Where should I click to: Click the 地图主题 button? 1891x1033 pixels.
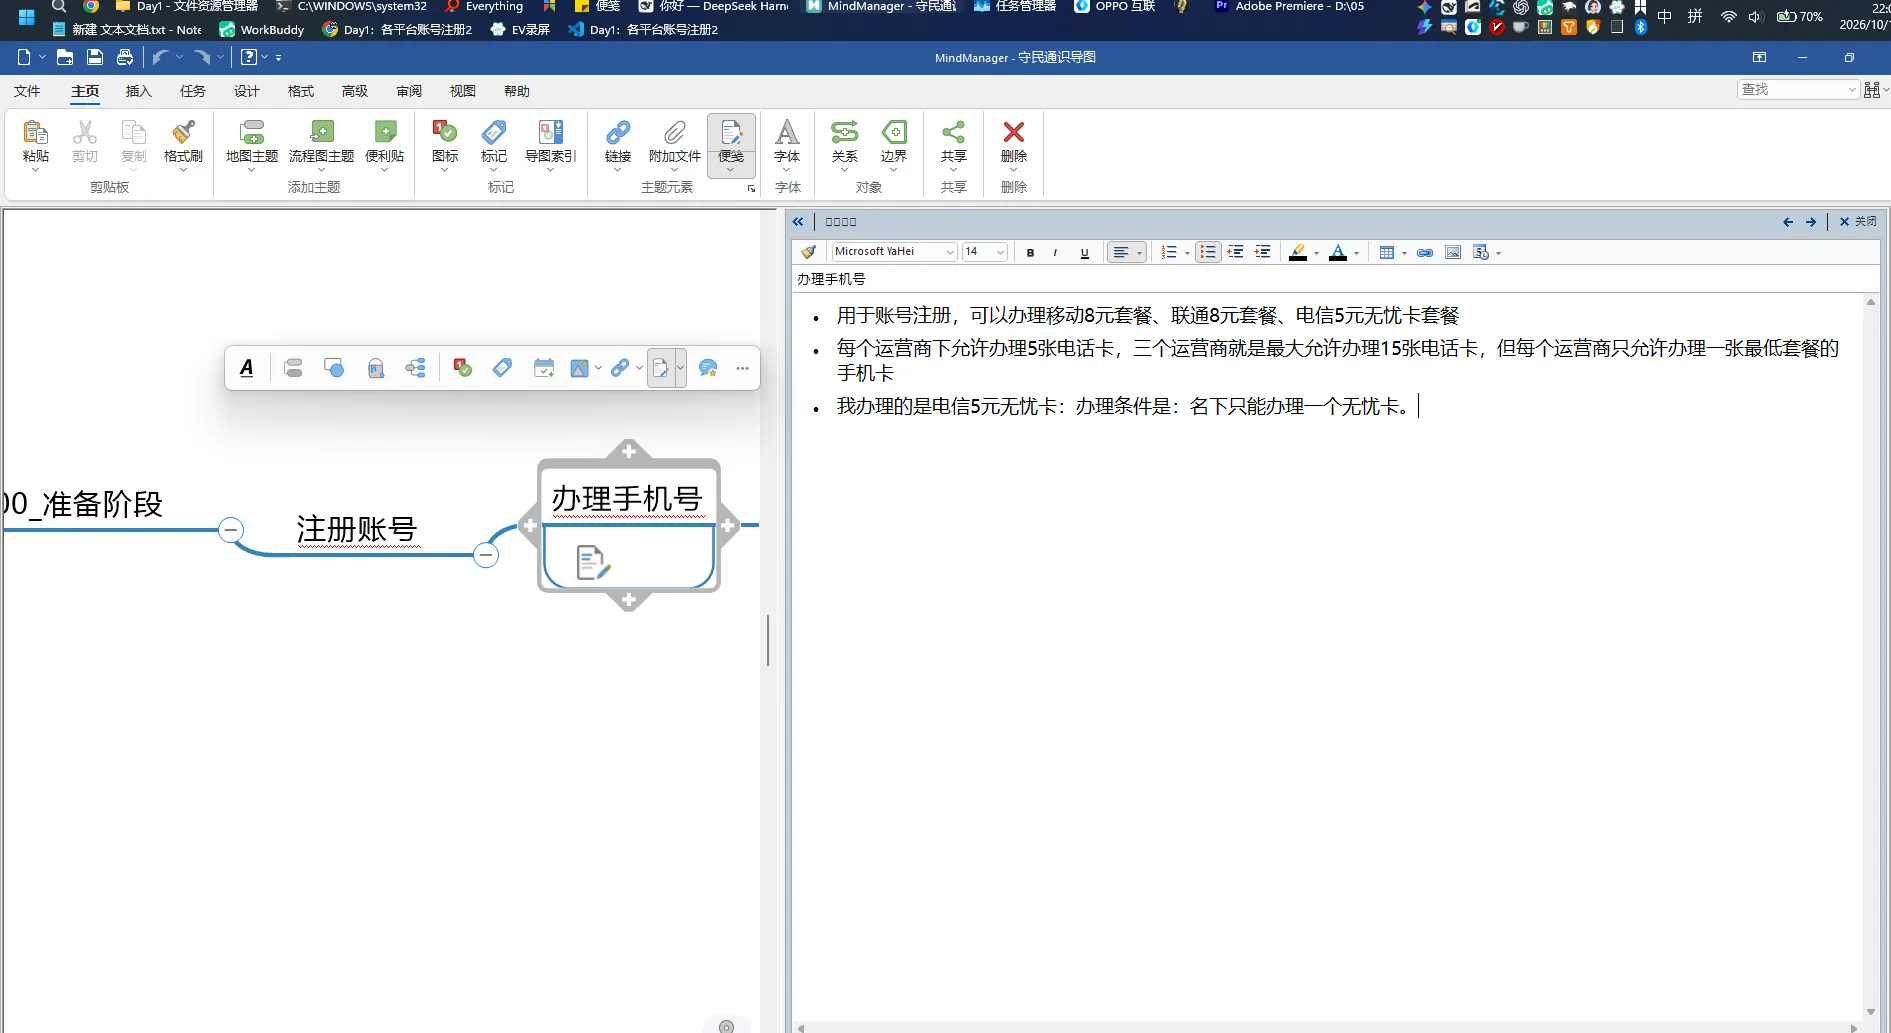click(252, 141)
